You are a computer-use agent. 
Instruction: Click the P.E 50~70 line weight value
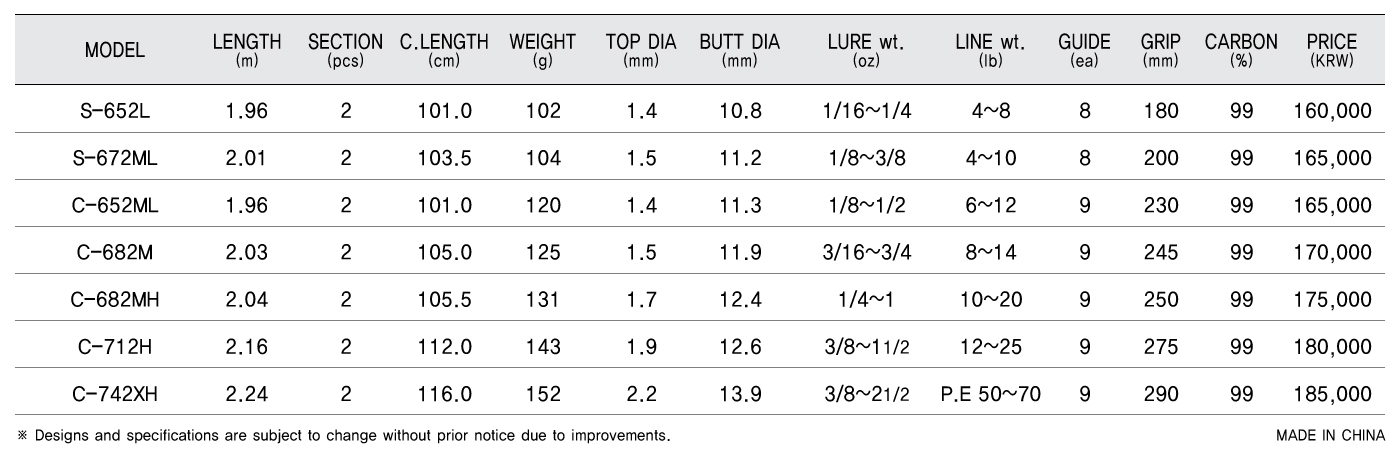pyautogui.click(x=991, y=393)
